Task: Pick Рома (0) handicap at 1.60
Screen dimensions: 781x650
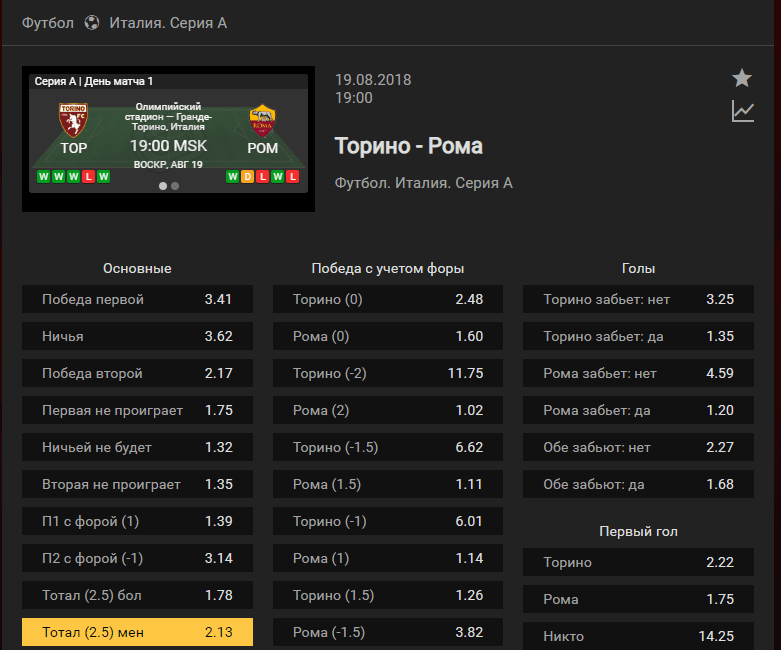Action: 388,336
